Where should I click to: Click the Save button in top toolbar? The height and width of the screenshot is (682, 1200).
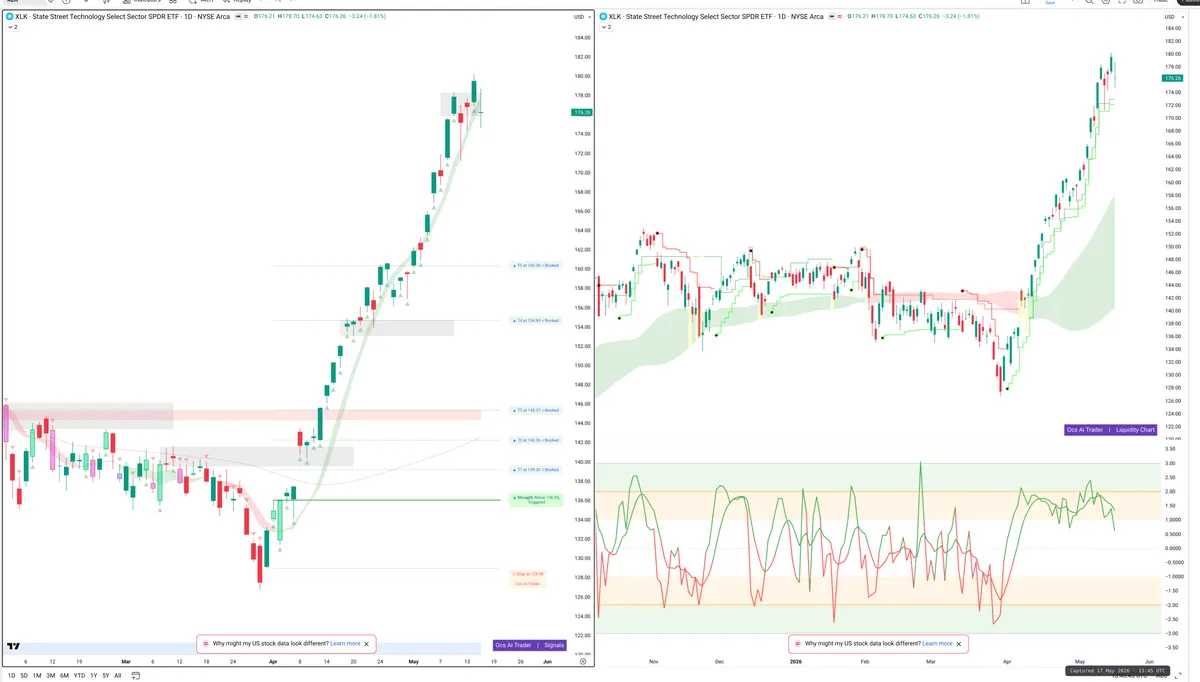click(1050, 3)
